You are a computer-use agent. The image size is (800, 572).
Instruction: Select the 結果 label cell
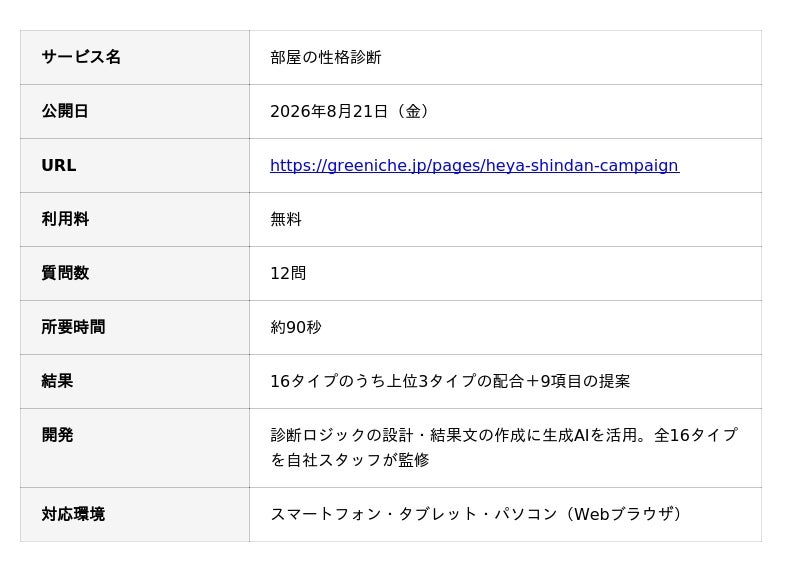135,382
